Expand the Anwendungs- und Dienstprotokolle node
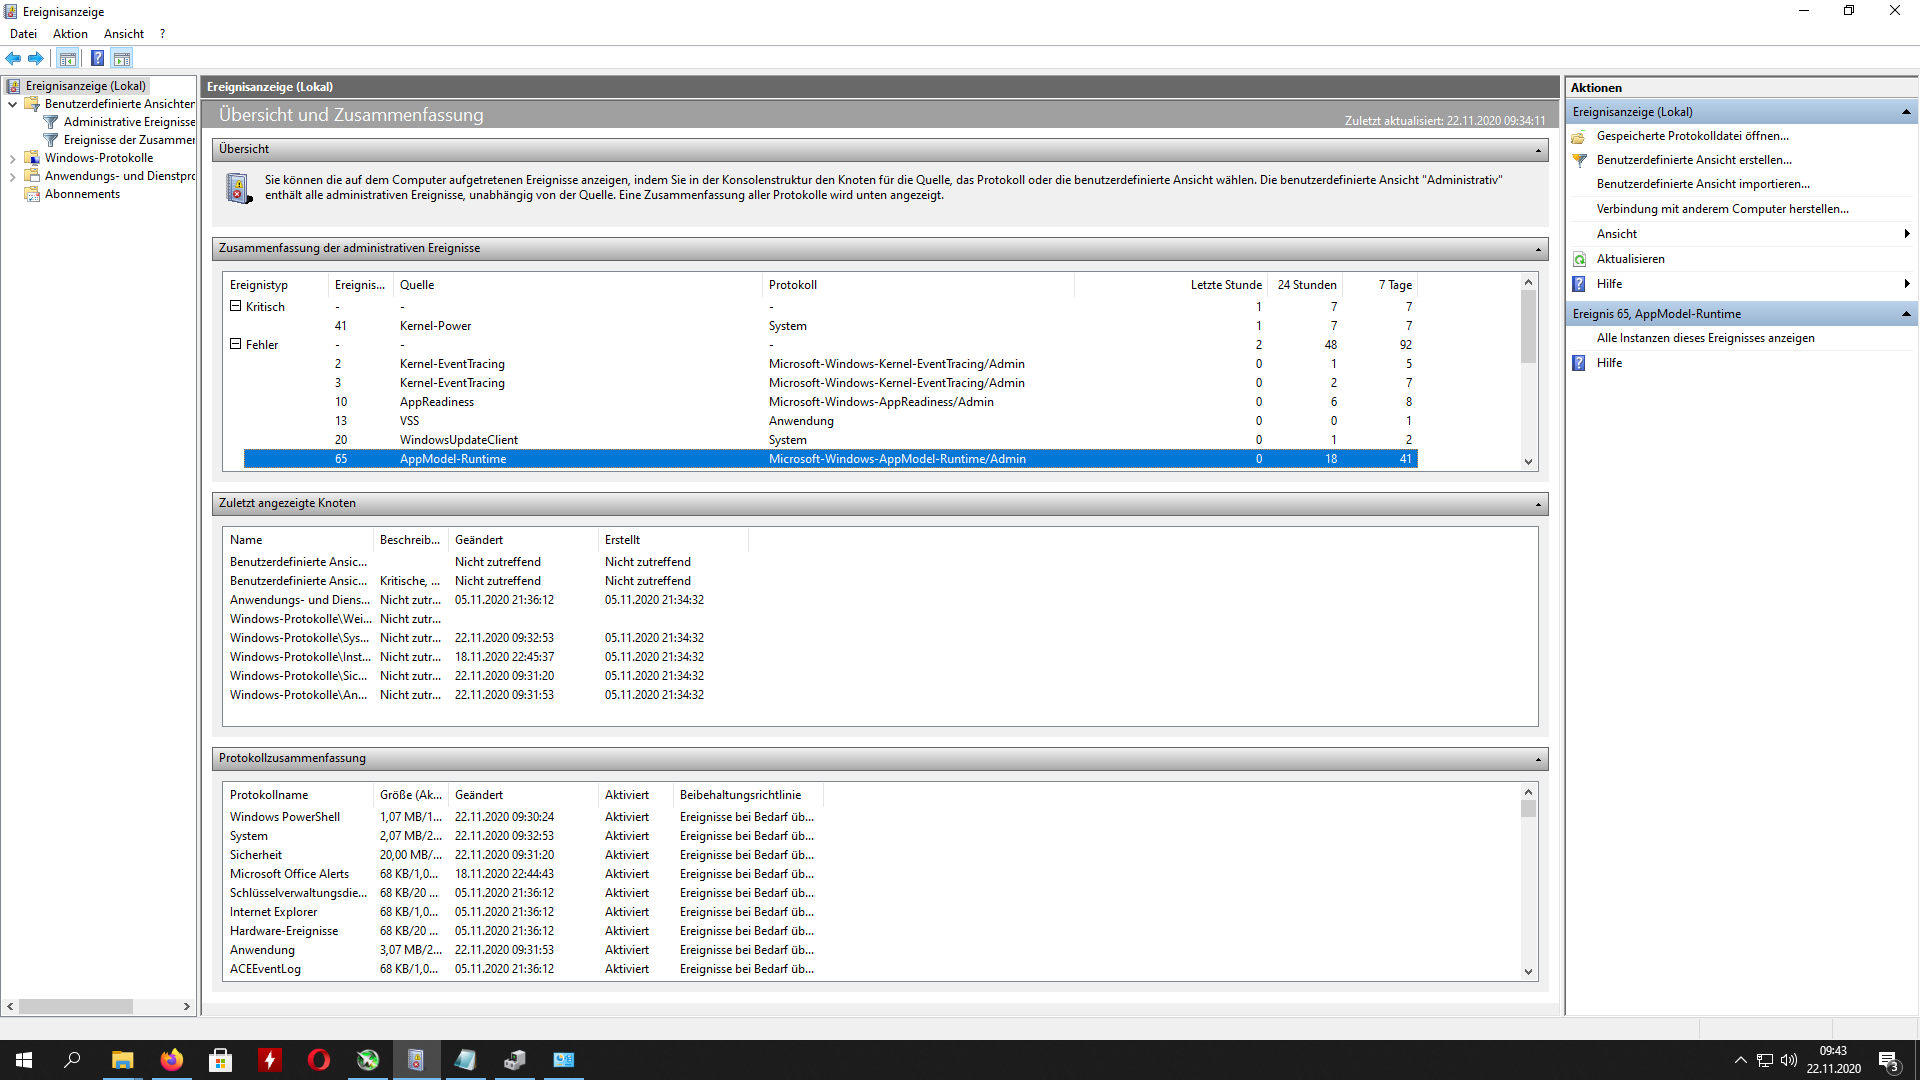The width and height of the screenshot is (1920, 1080). pos(12,176)
